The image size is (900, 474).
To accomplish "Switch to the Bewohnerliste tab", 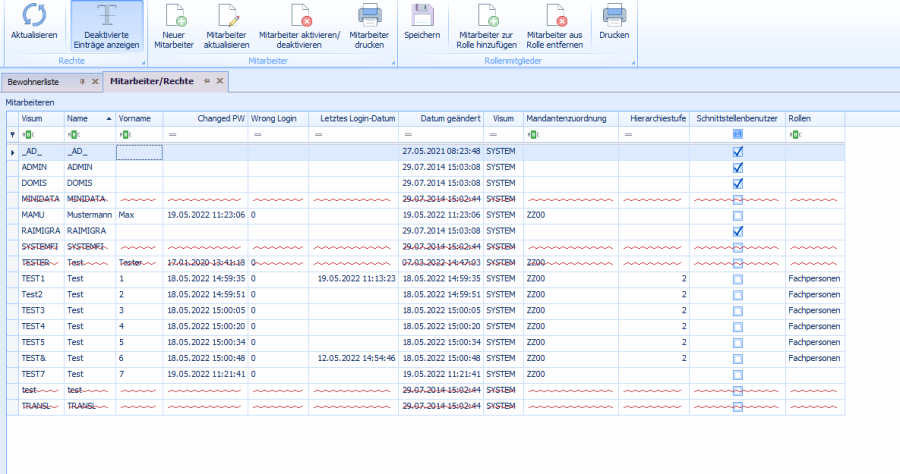I will (34, 81).
